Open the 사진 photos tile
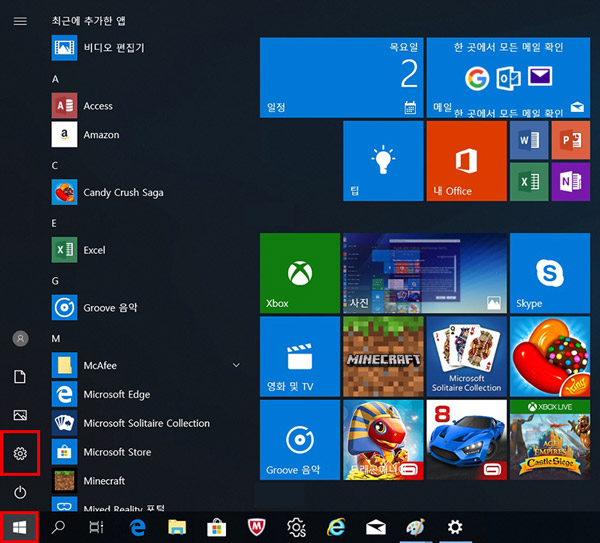Image resolution: width=600 pixels, height=543 pixels. coord(424,273)
